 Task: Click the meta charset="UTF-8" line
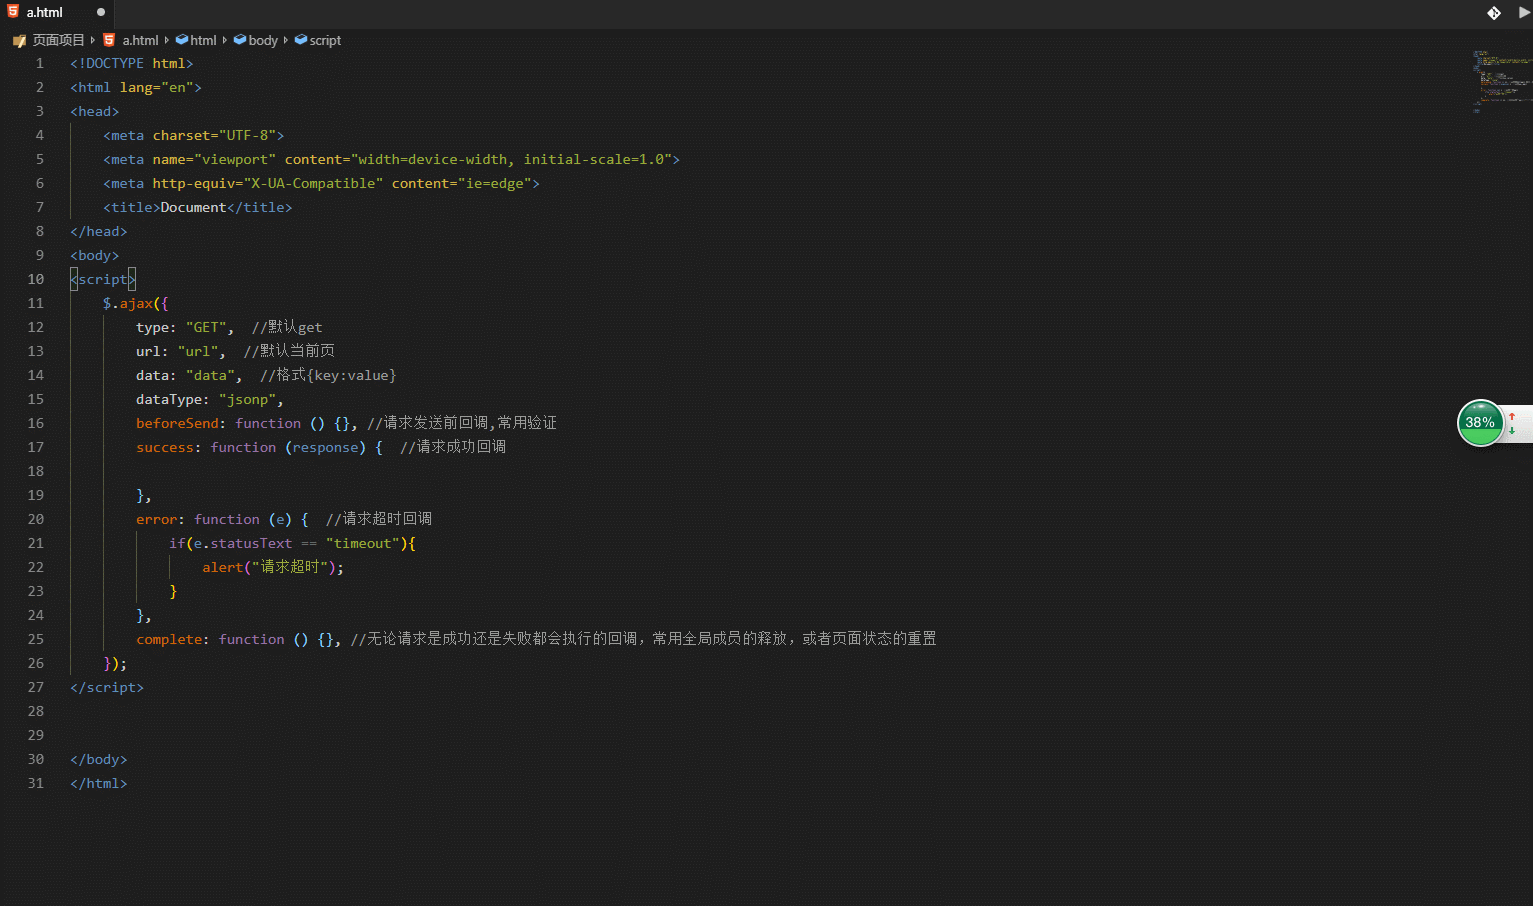tap(194, 135)
